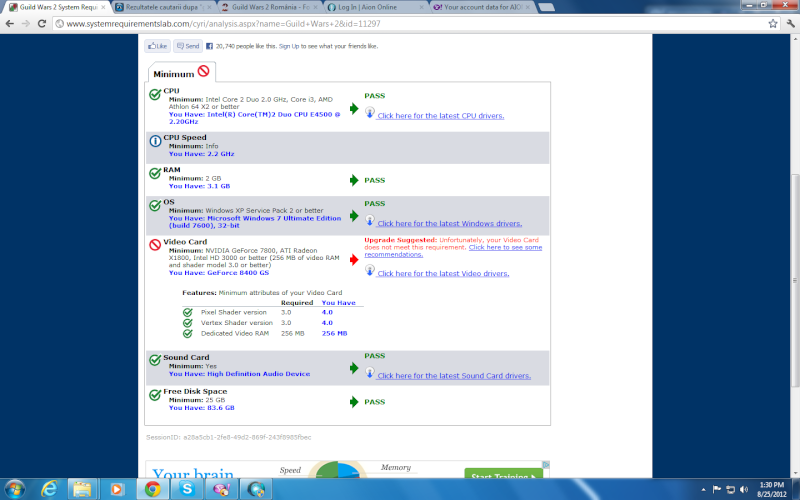Open Chrome wrench settings menu
This screenshot has width=800, height=500.
(x=790, y=23)
